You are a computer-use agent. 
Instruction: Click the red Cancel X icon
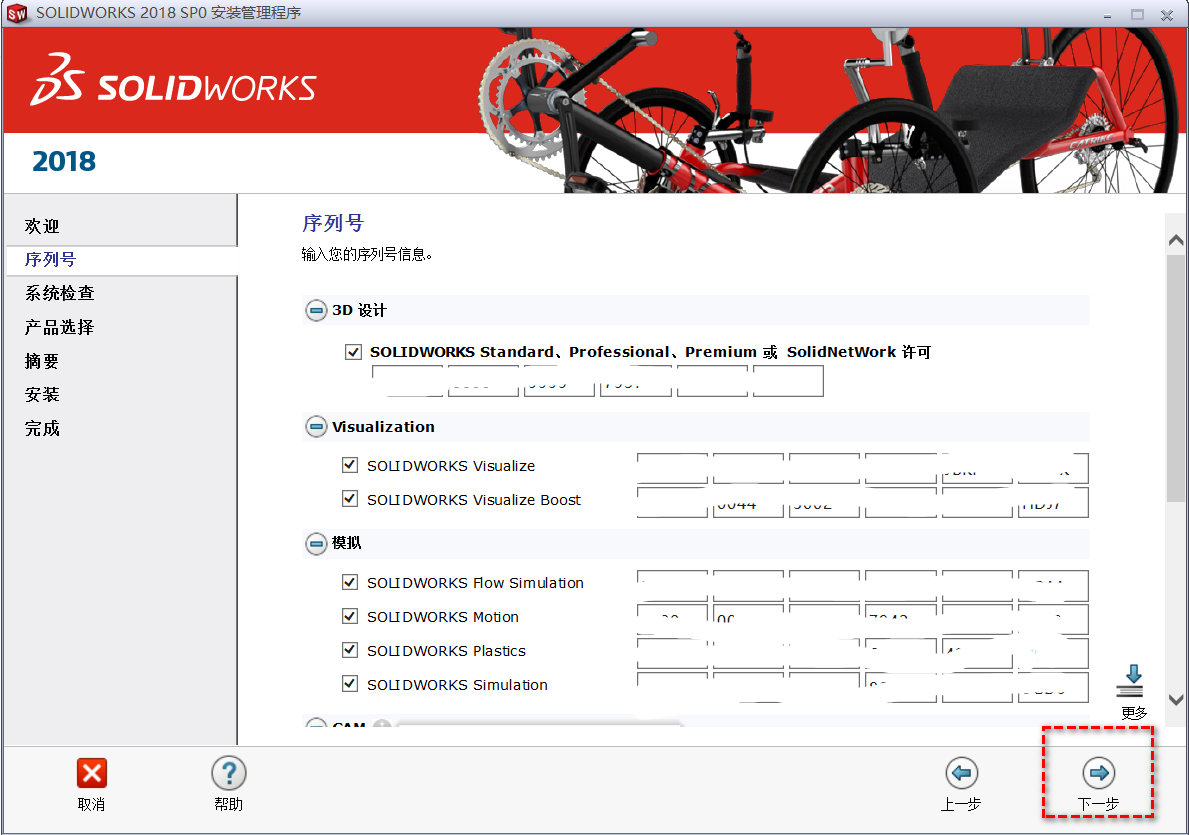tap(92, 774)
